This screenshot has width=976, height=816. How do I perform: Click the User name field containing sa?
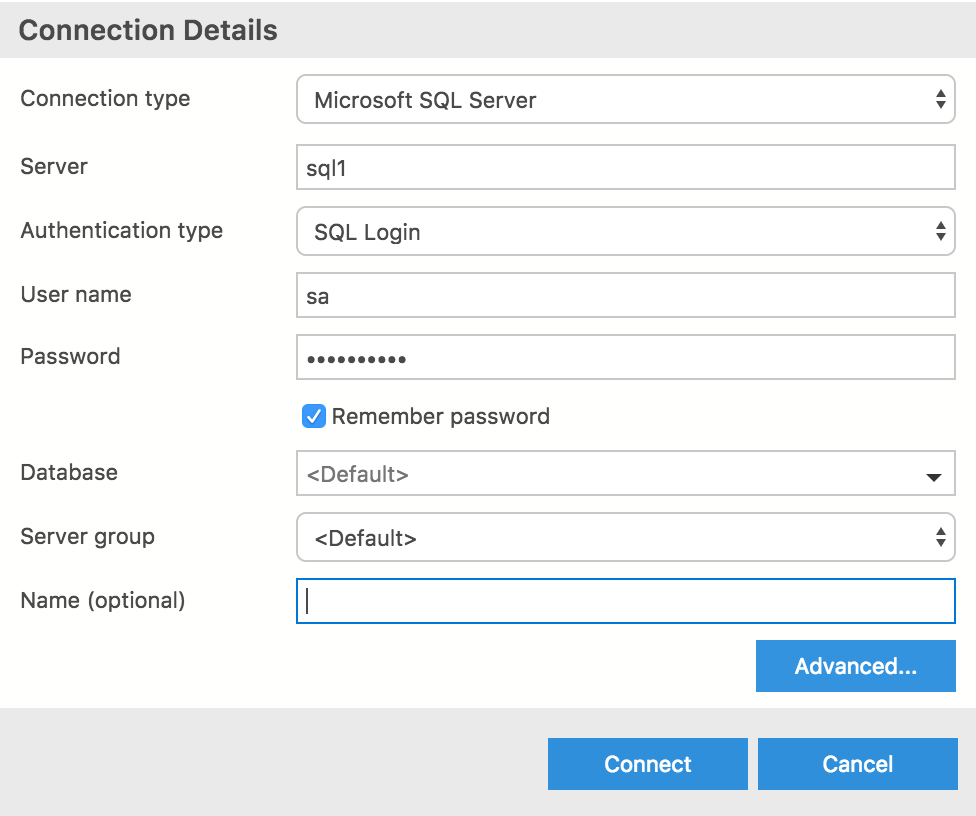(x=625, y=296)
